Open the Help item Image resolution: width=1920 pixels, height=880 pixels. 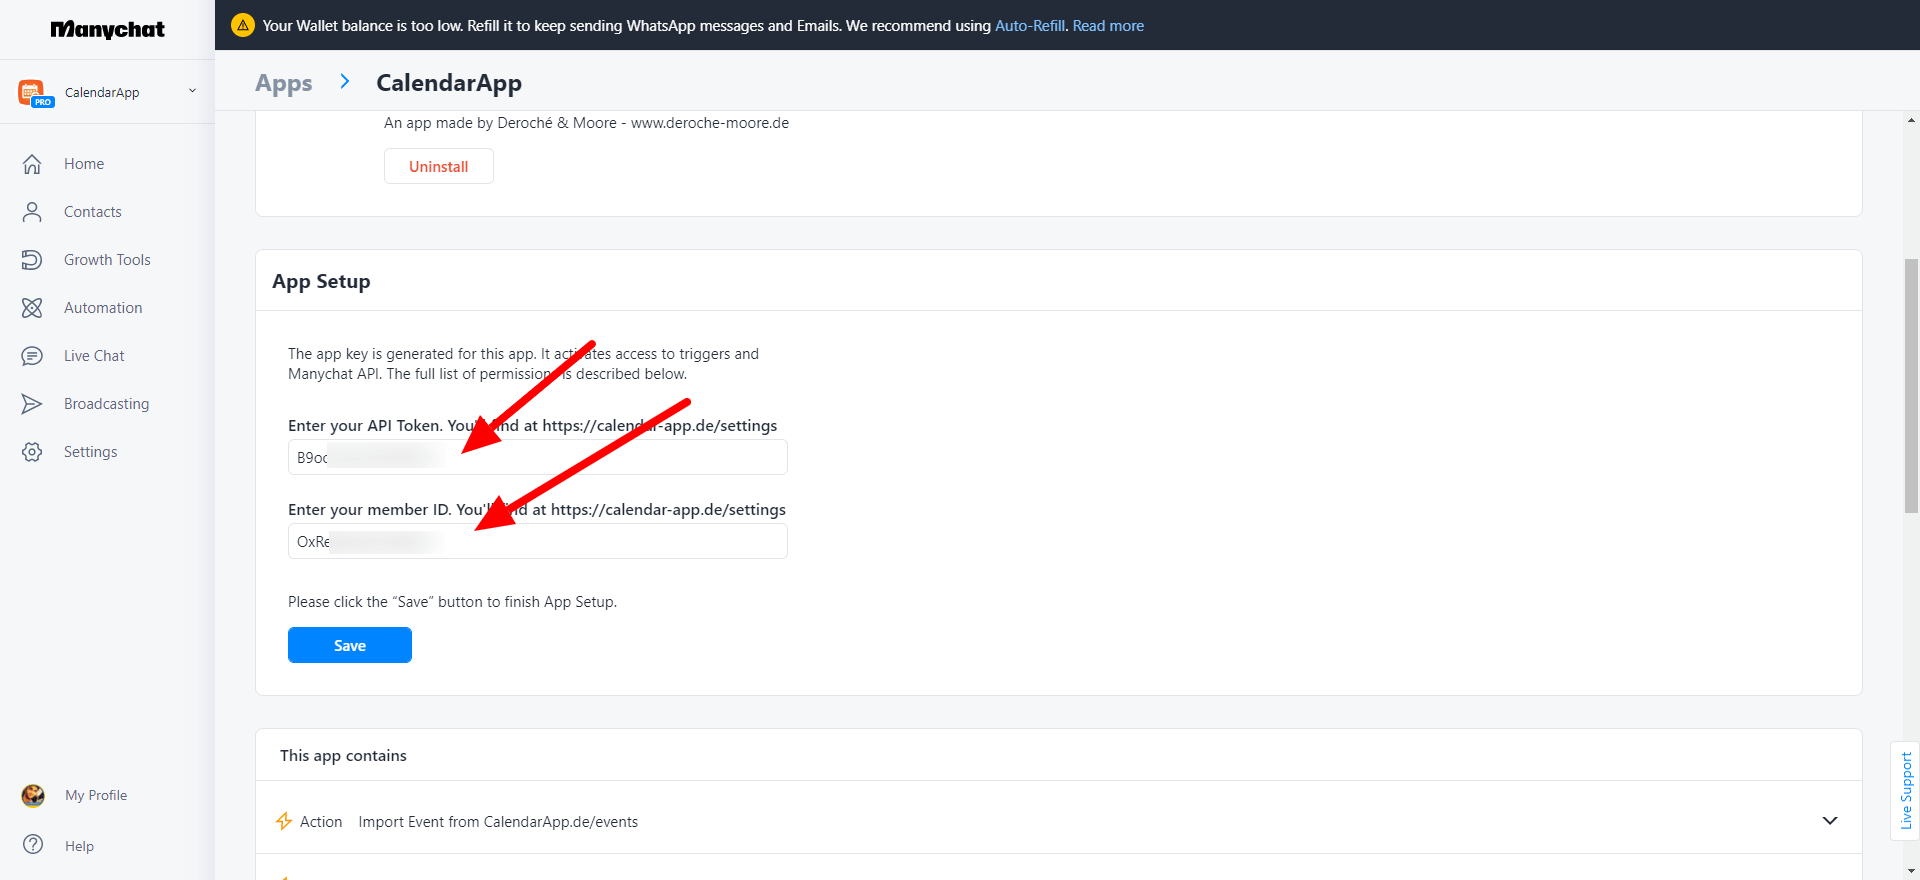79,846
